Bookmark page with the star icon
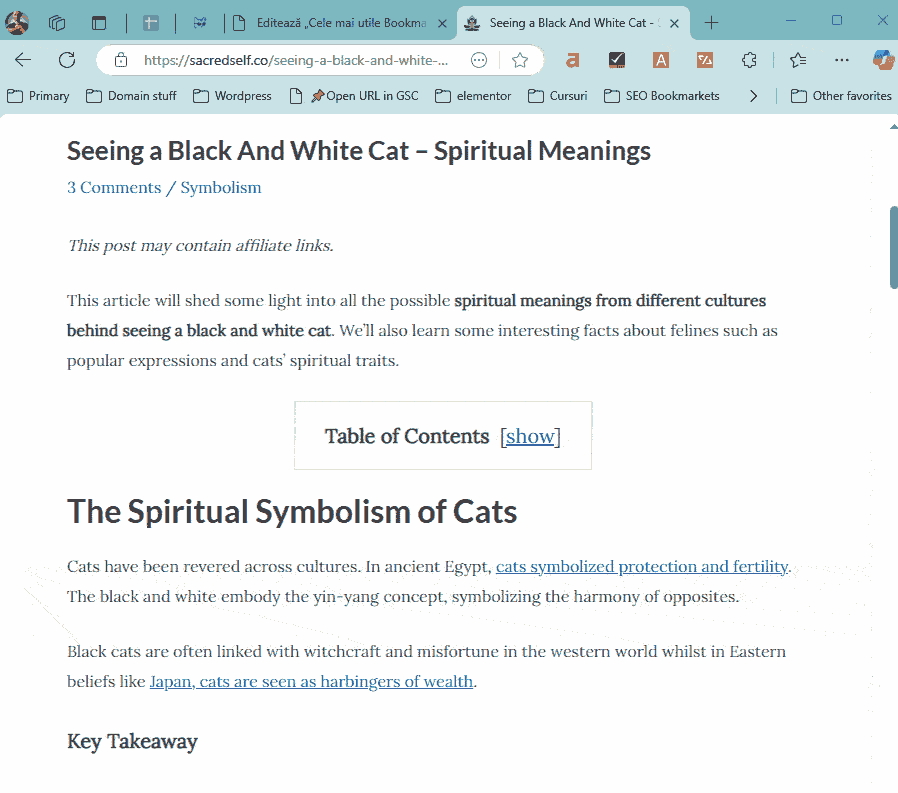This screenshot has width=898, height=793. click(520, 60)
